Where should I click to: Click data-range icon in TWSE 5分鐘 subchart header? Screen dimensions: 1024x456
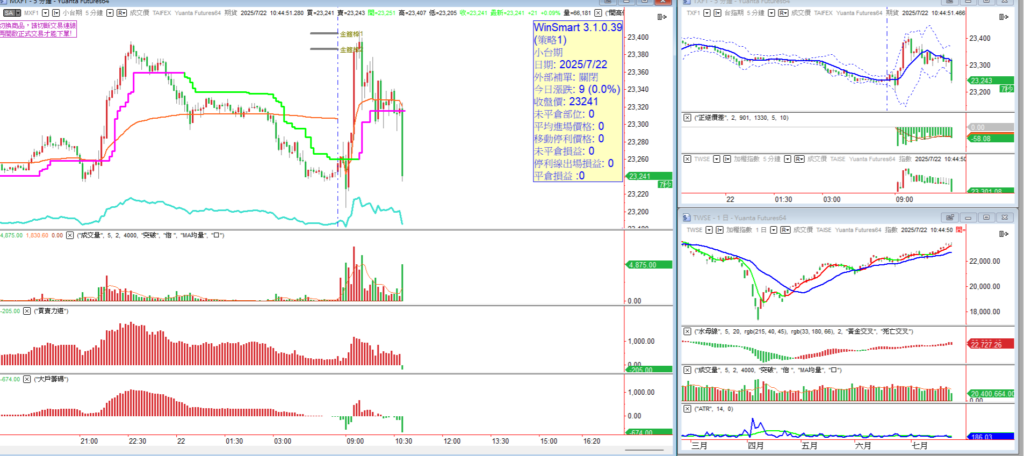pyautogui.click(x=727, y=159)
